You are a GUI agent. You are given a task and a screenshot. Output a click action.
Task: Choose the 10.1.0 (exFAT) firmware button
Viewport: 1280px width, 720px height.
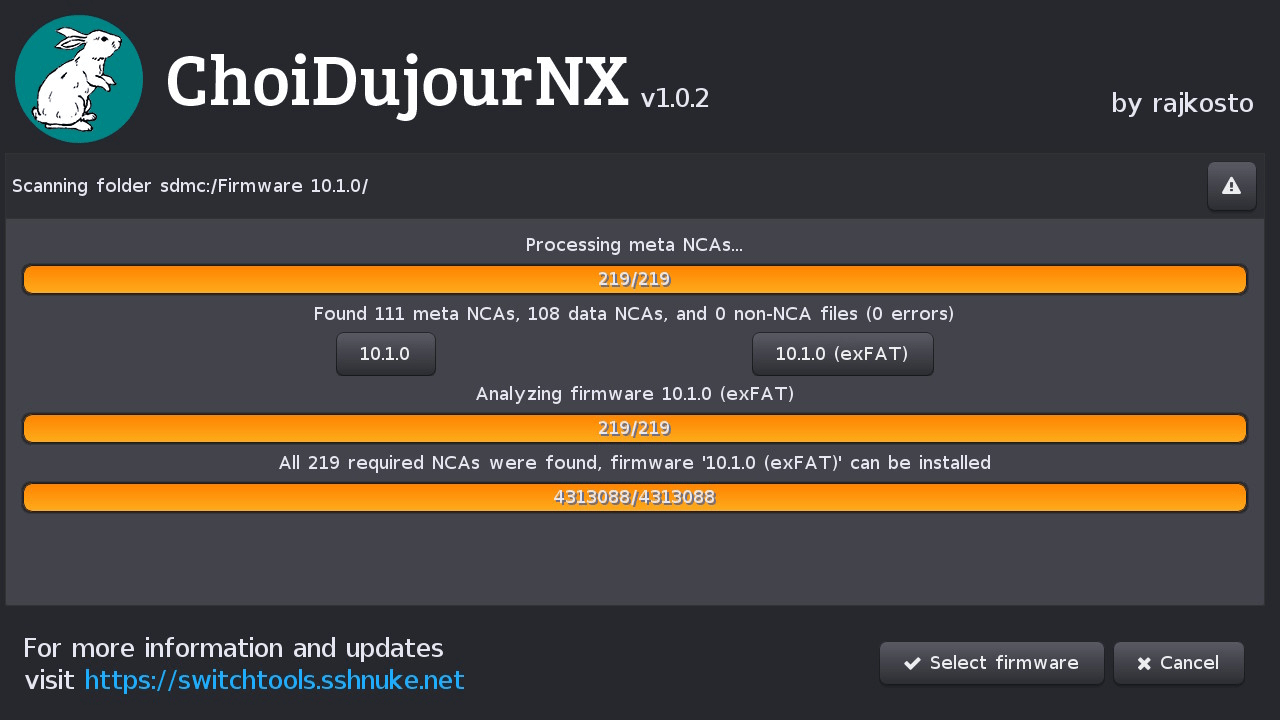tap(843, 354)
